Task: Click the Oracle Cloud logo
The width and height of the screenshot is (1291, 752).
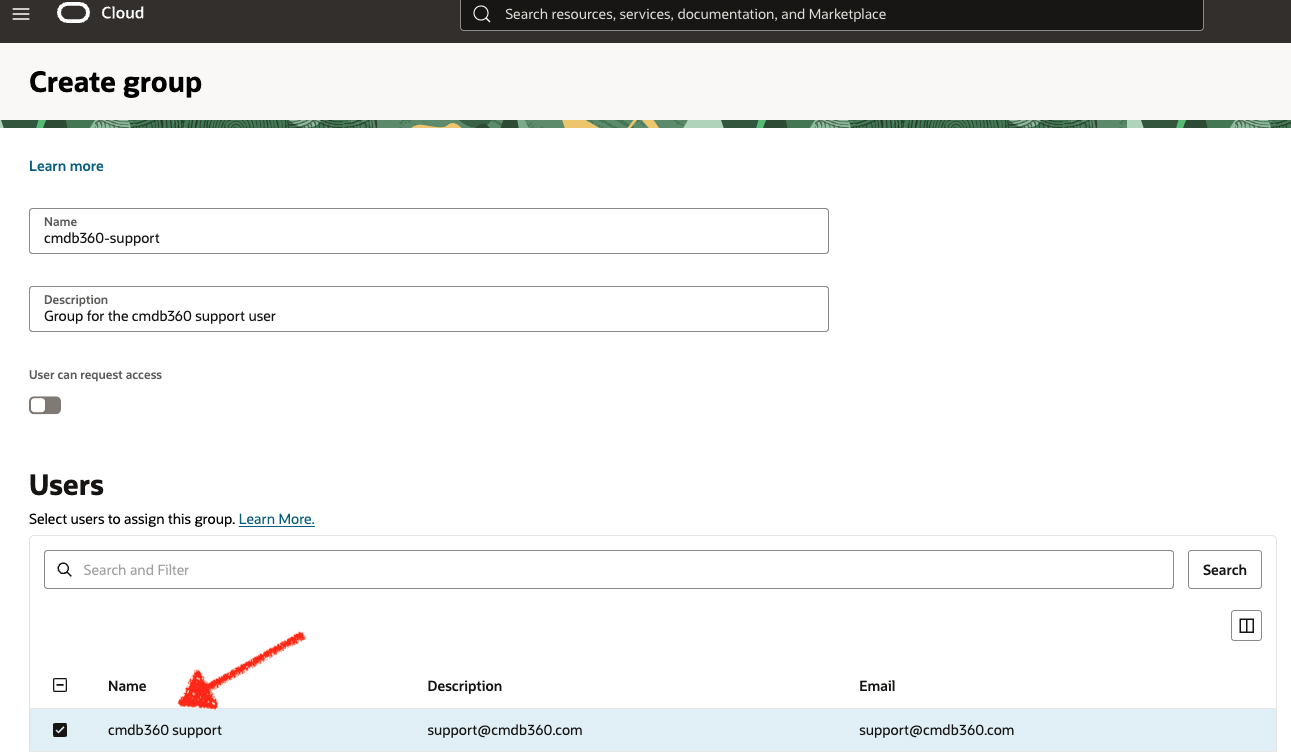Action: point(73,13)
